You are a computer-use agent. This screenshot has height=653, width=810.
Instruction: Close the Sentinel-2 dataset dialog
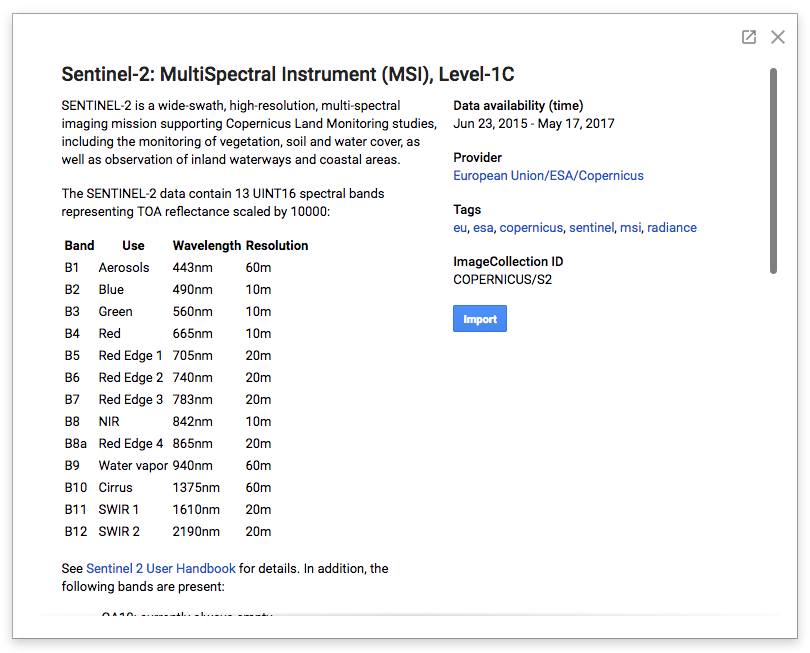778,37
